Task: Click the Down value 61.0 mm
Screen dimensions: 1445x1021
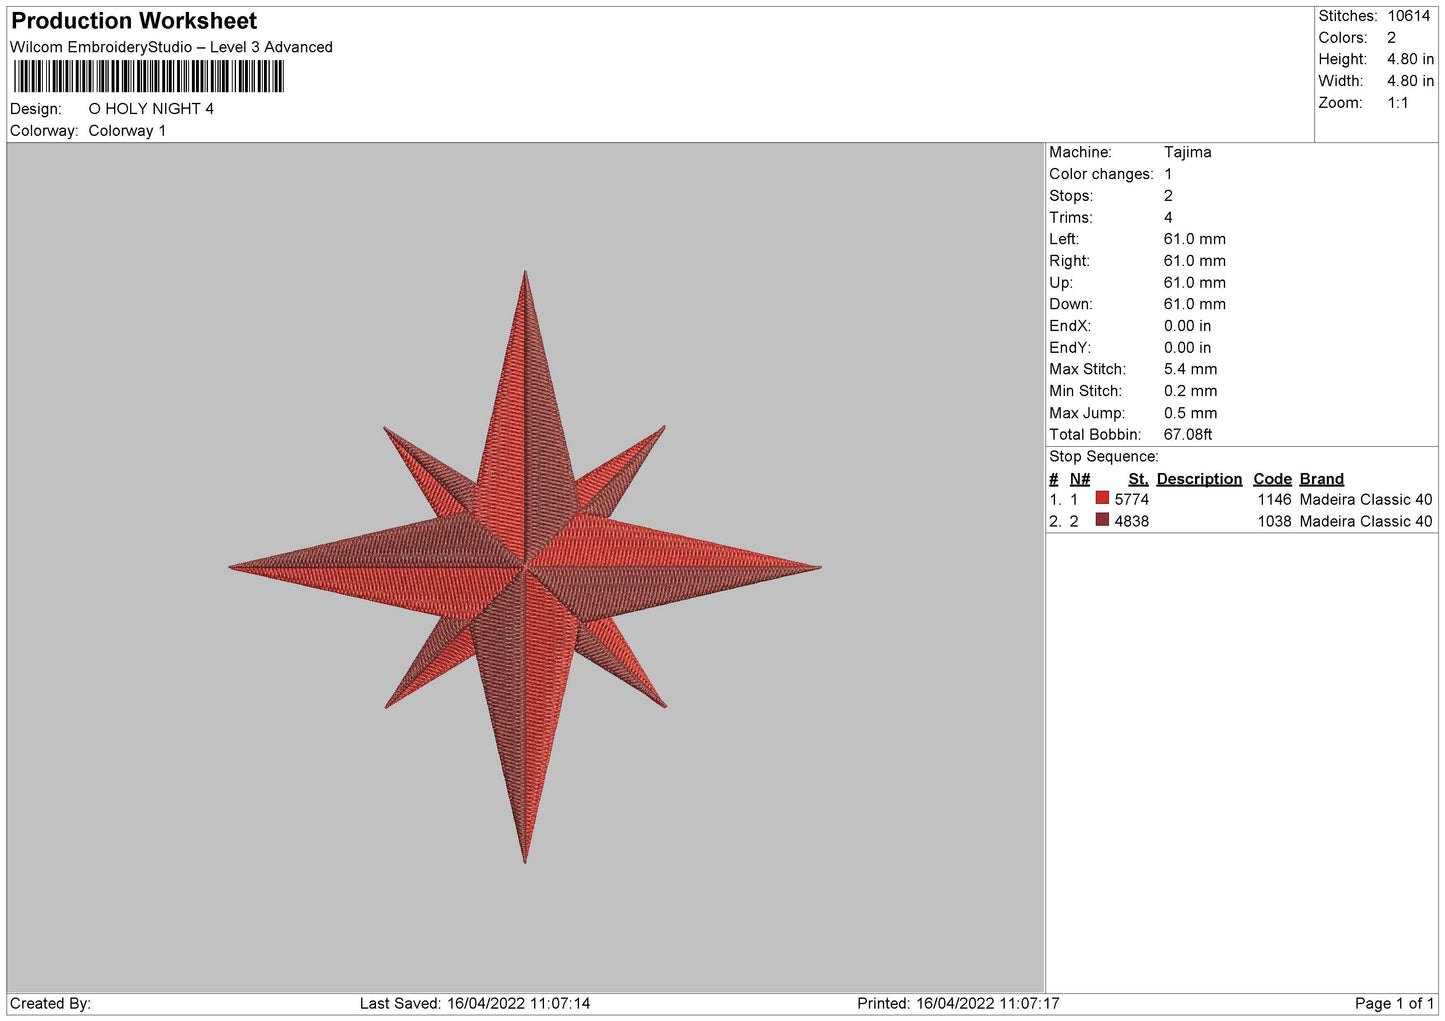Action: click(1194, 304)
